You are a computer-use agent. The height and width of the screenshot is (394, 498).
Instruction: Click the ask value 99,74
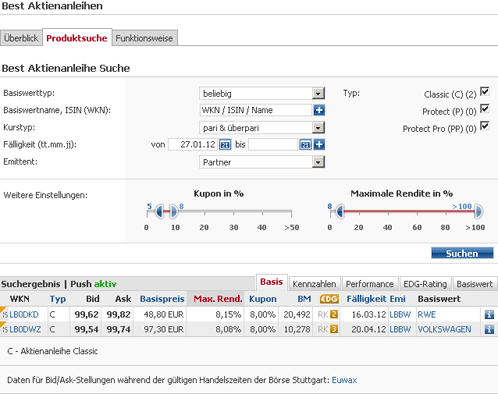pyautogui.click(x=119, y=329)
